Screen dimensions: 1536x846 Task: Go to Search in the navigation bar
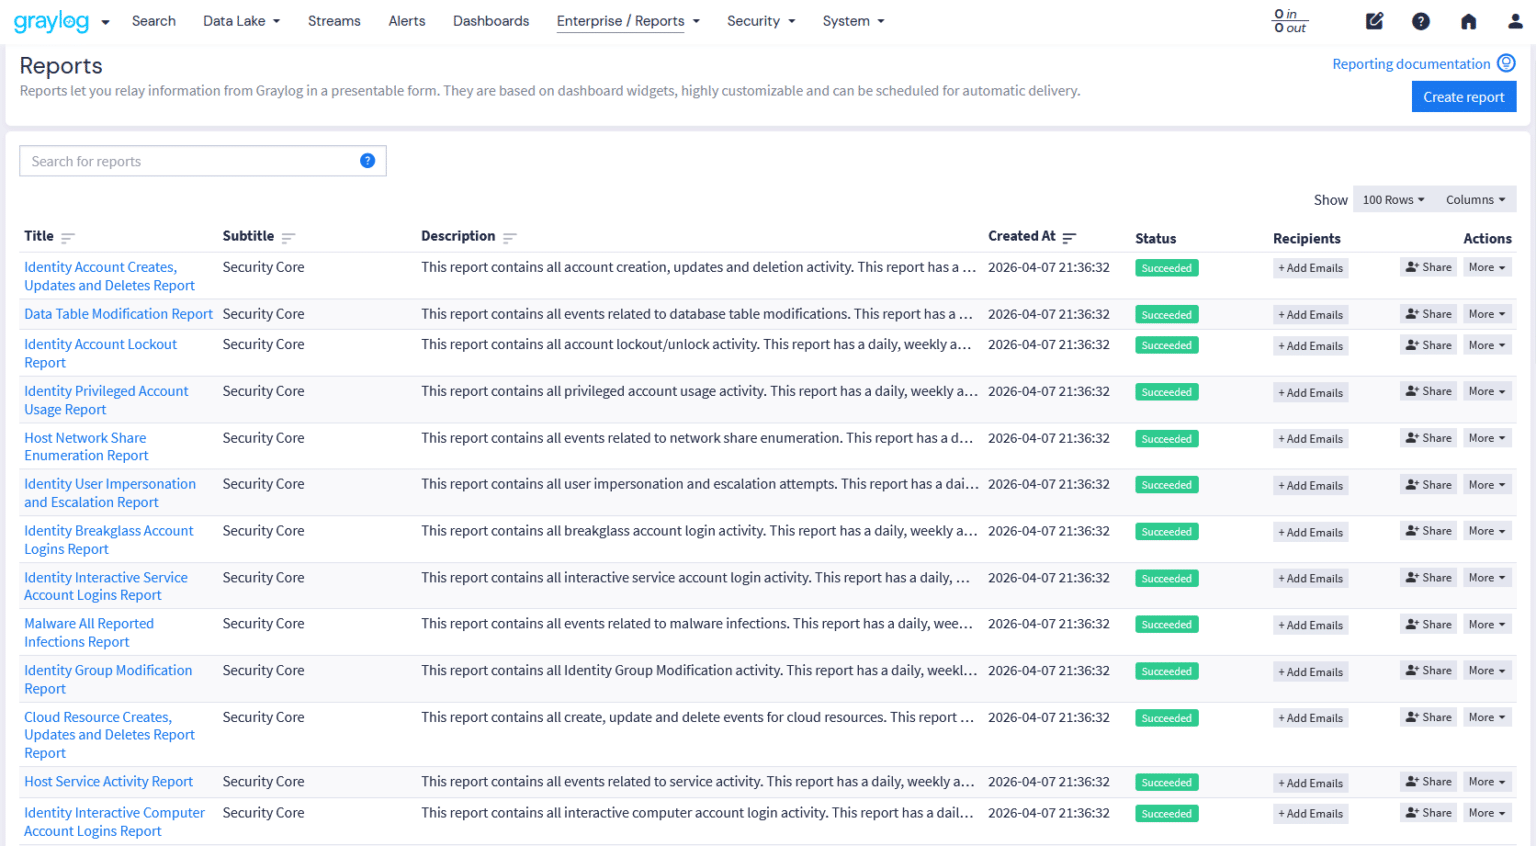tap(154, 21)
